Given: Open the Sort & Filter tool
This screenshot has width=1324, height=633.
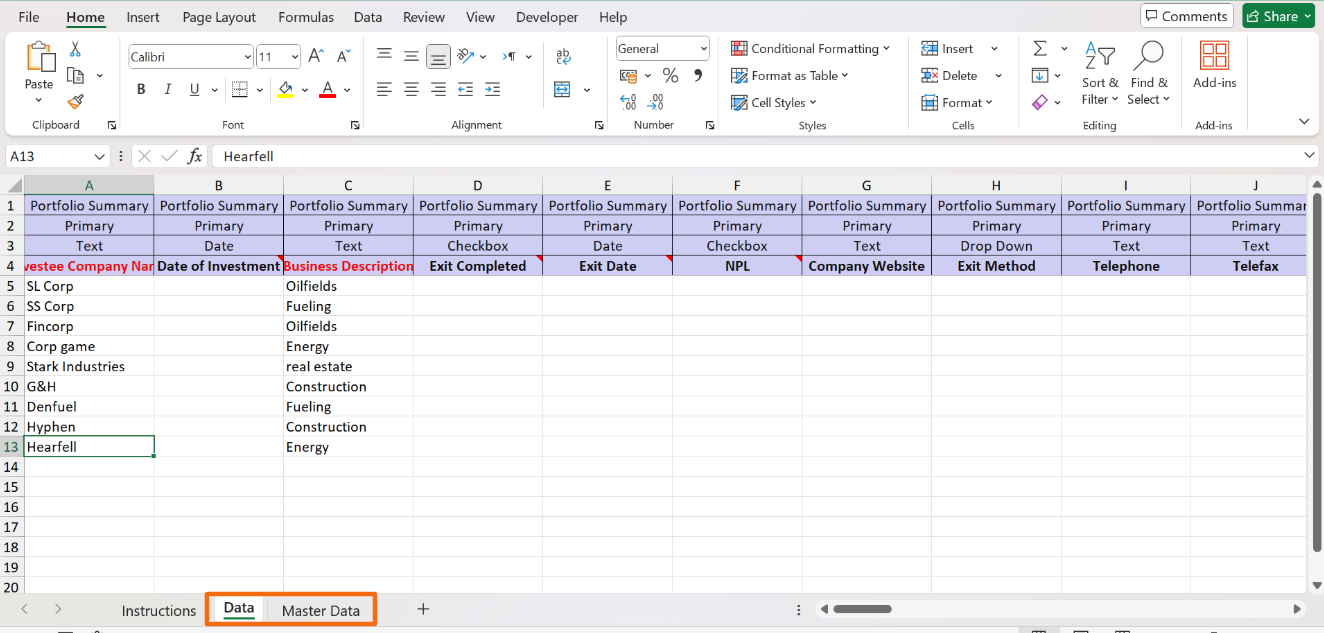Looking at the screenshot, I should pyautogui.click(x=1100, y=76).
